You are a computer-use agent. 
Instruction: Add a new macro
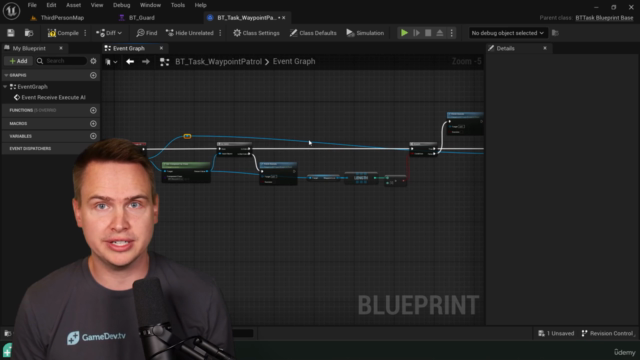(93, 123)
